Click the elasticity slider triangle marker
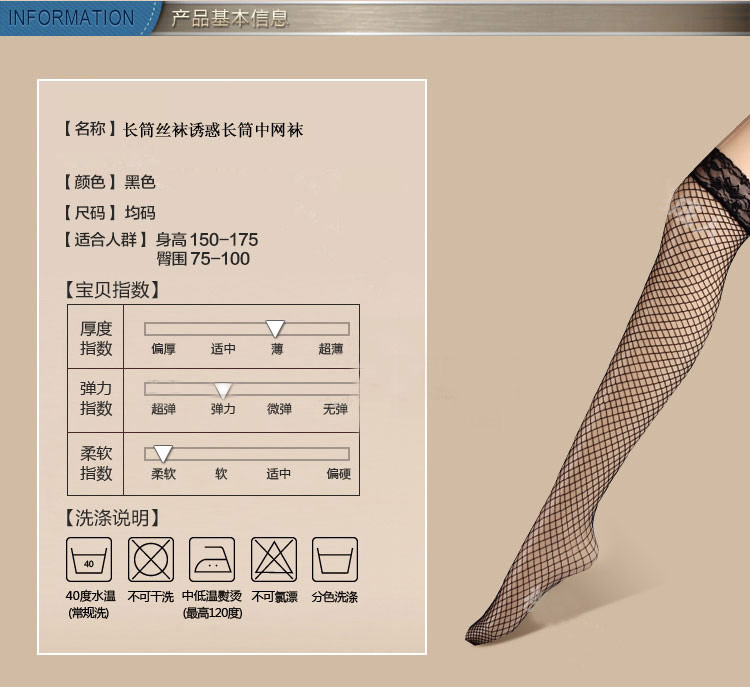Viewport: 750px width, 687px height. point(223,389)
